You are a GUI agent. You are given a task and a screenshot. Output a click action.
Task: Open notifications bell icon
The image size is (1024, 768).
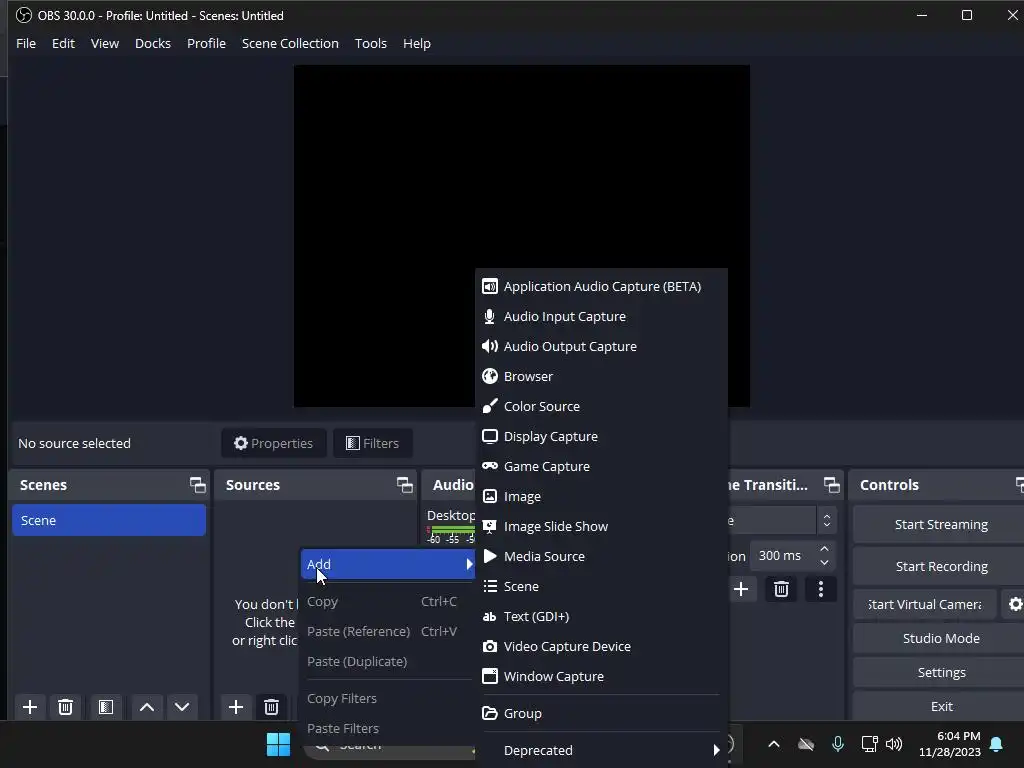coord(997,744)
